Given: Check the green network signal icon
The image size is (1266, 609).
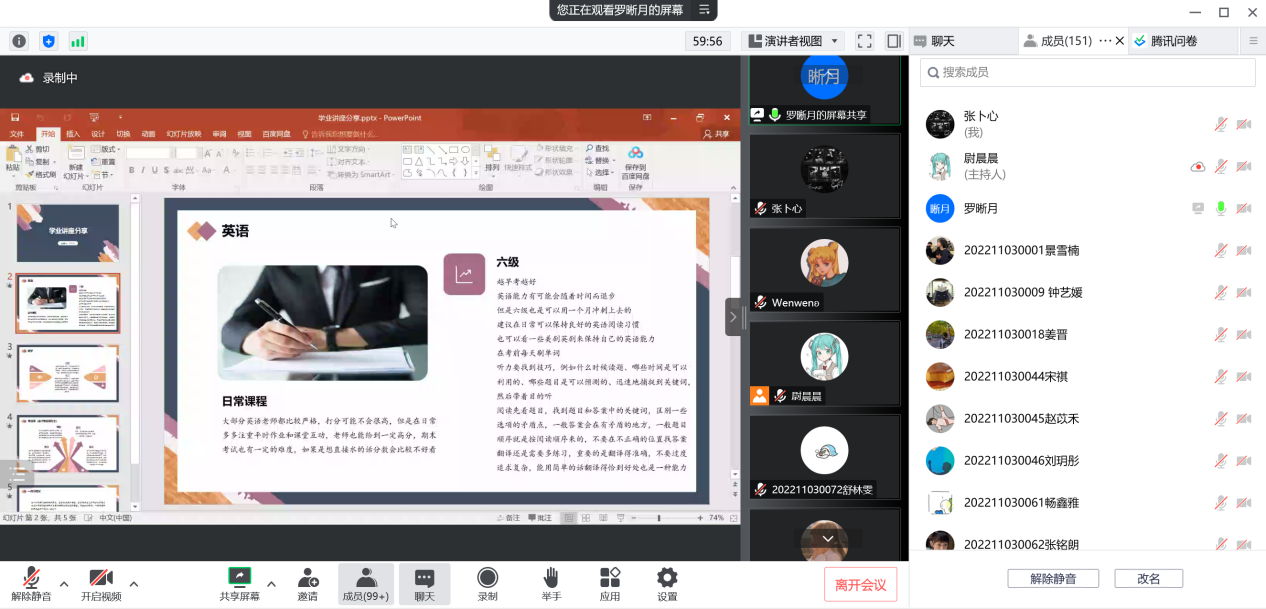Looking at the screenshot, I should [77, 41].
